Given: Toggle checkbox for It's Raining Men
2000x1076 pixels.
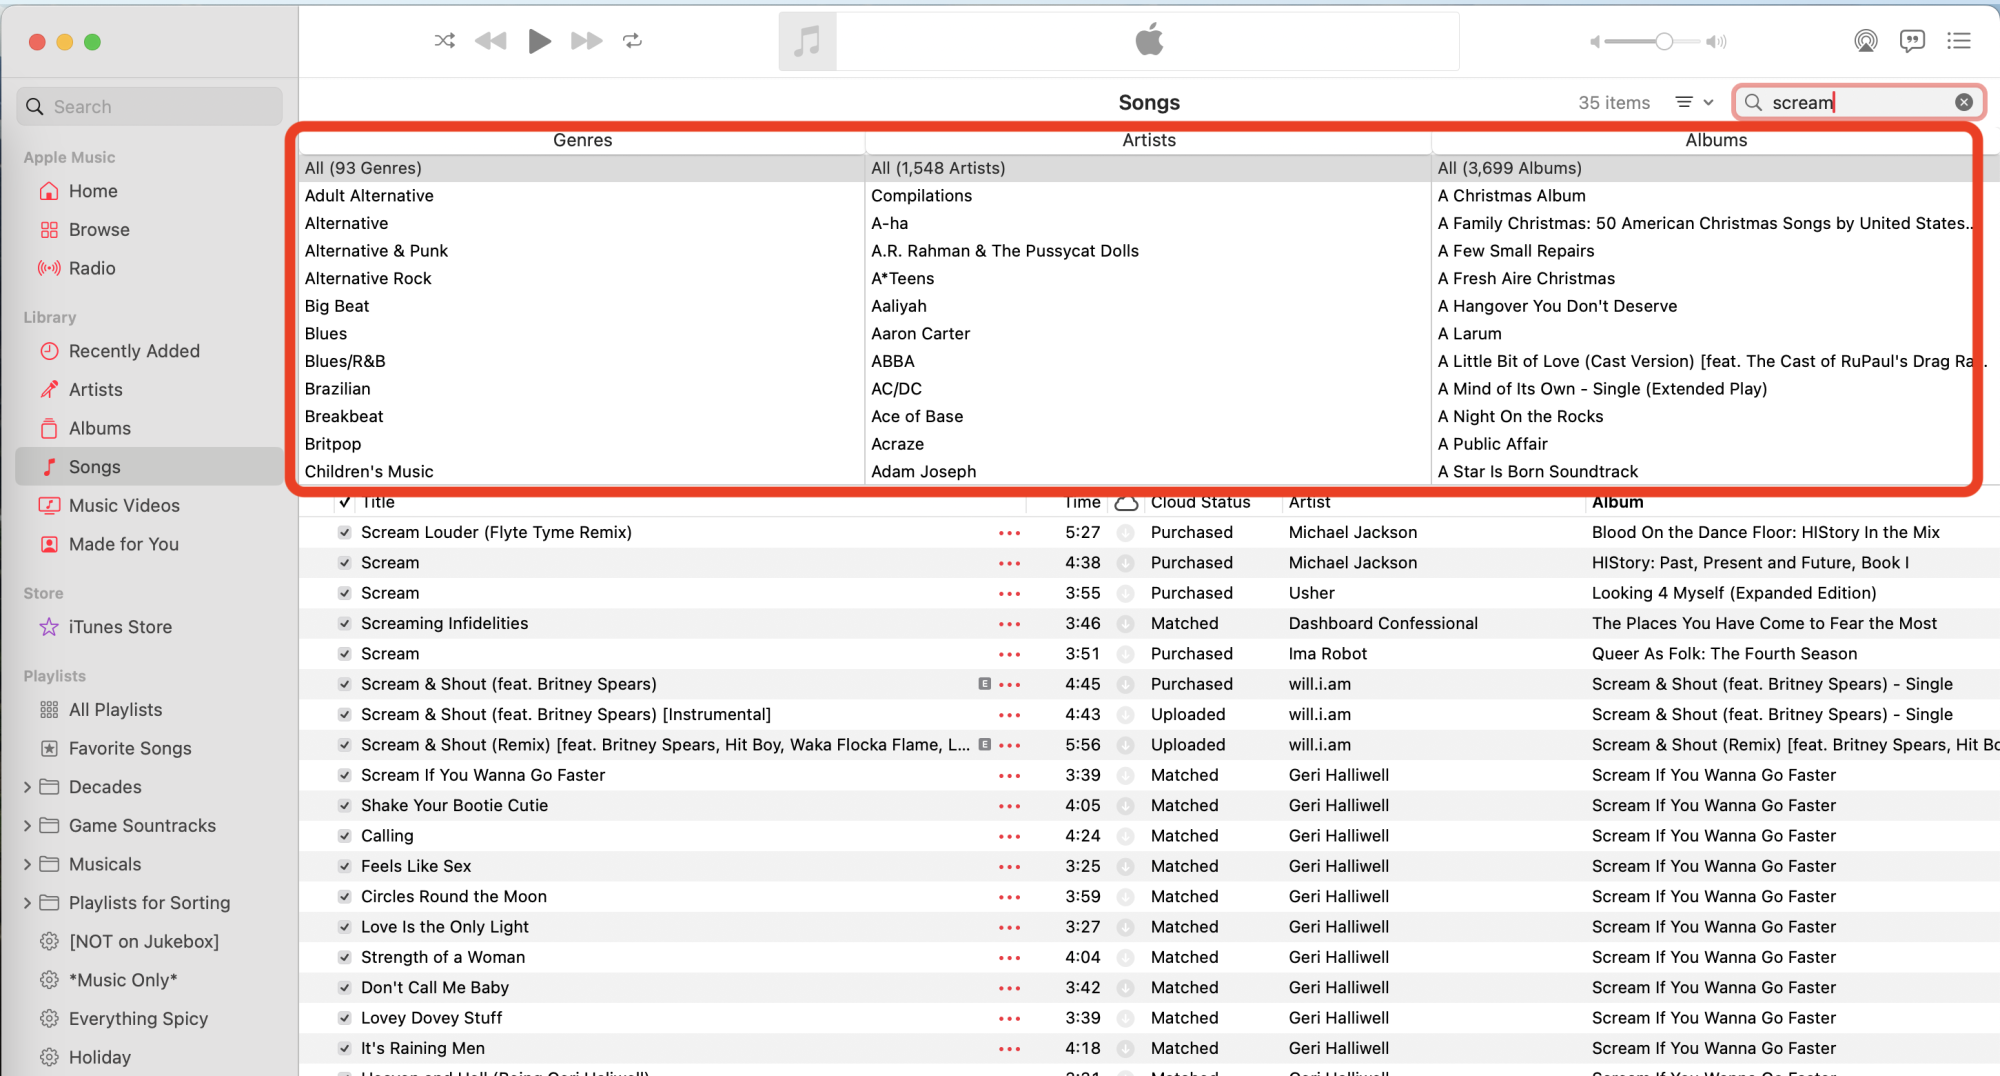Looking at the screenshot, I should [344, 1049].
